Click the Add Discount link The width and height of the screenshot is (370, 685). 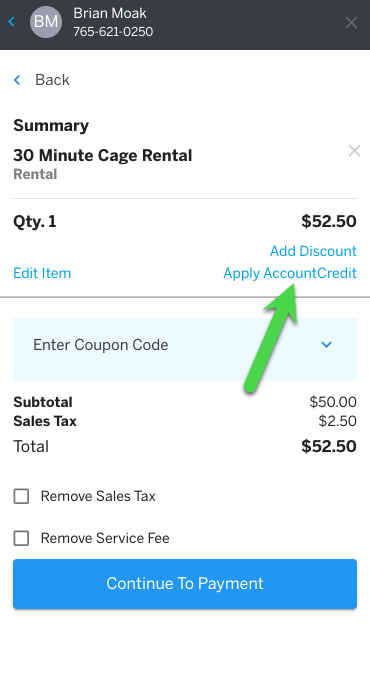click(x=313, y=251)
